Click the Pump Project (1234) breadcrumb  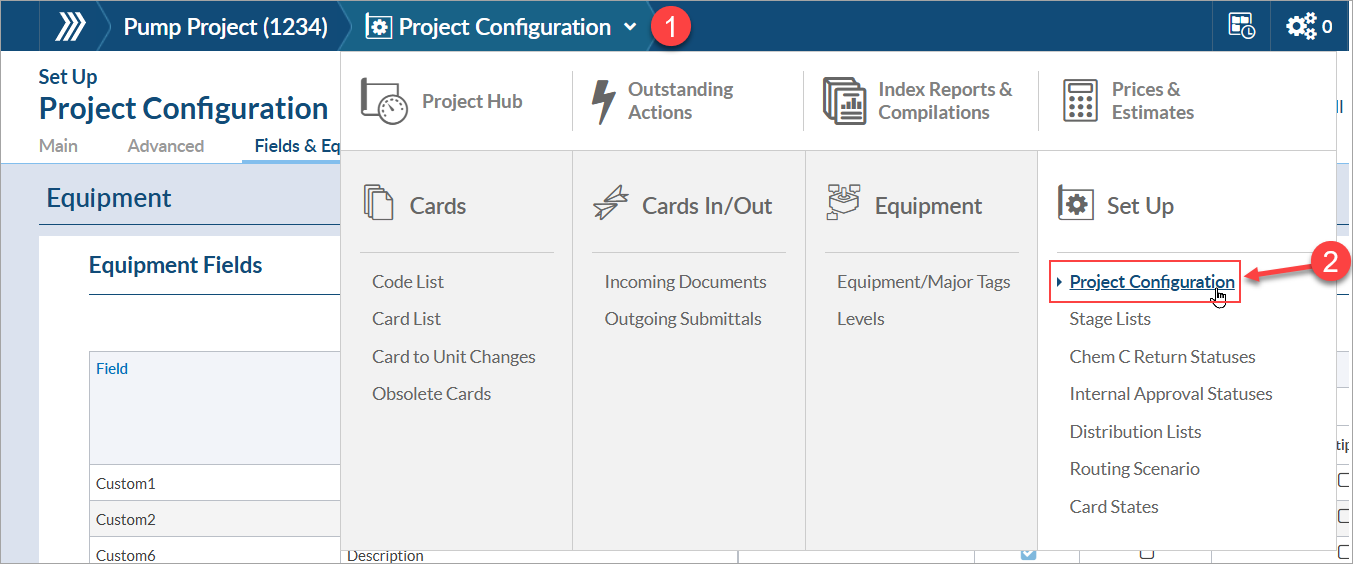[225, 27]
